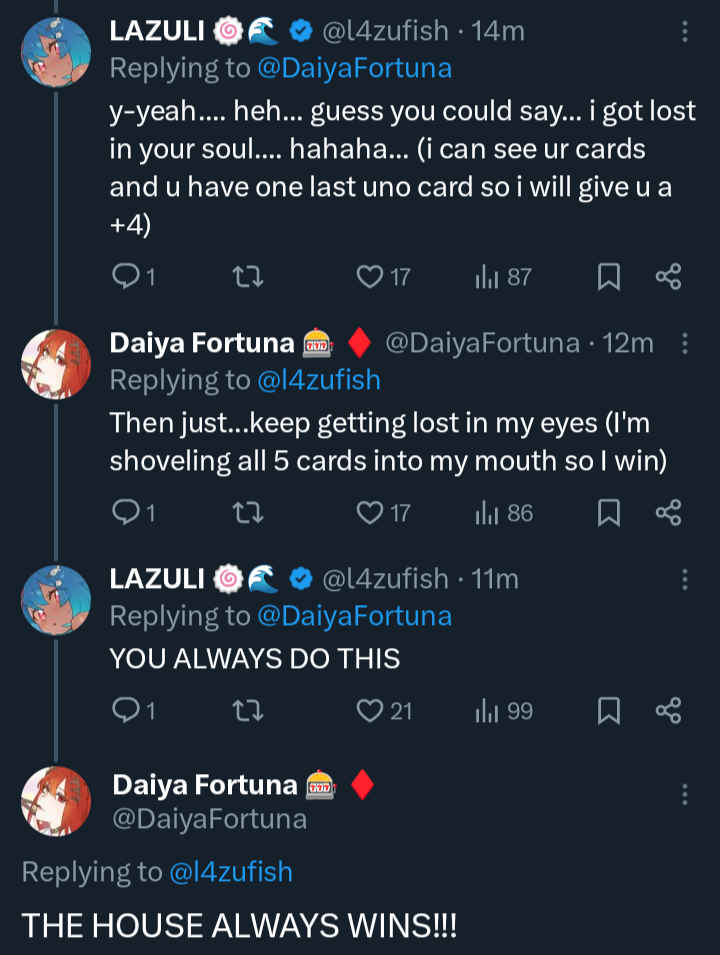The image size is (720, 955).
Task: Like LAZULI's tweet with 17 likes
Action: pos(372,277)
